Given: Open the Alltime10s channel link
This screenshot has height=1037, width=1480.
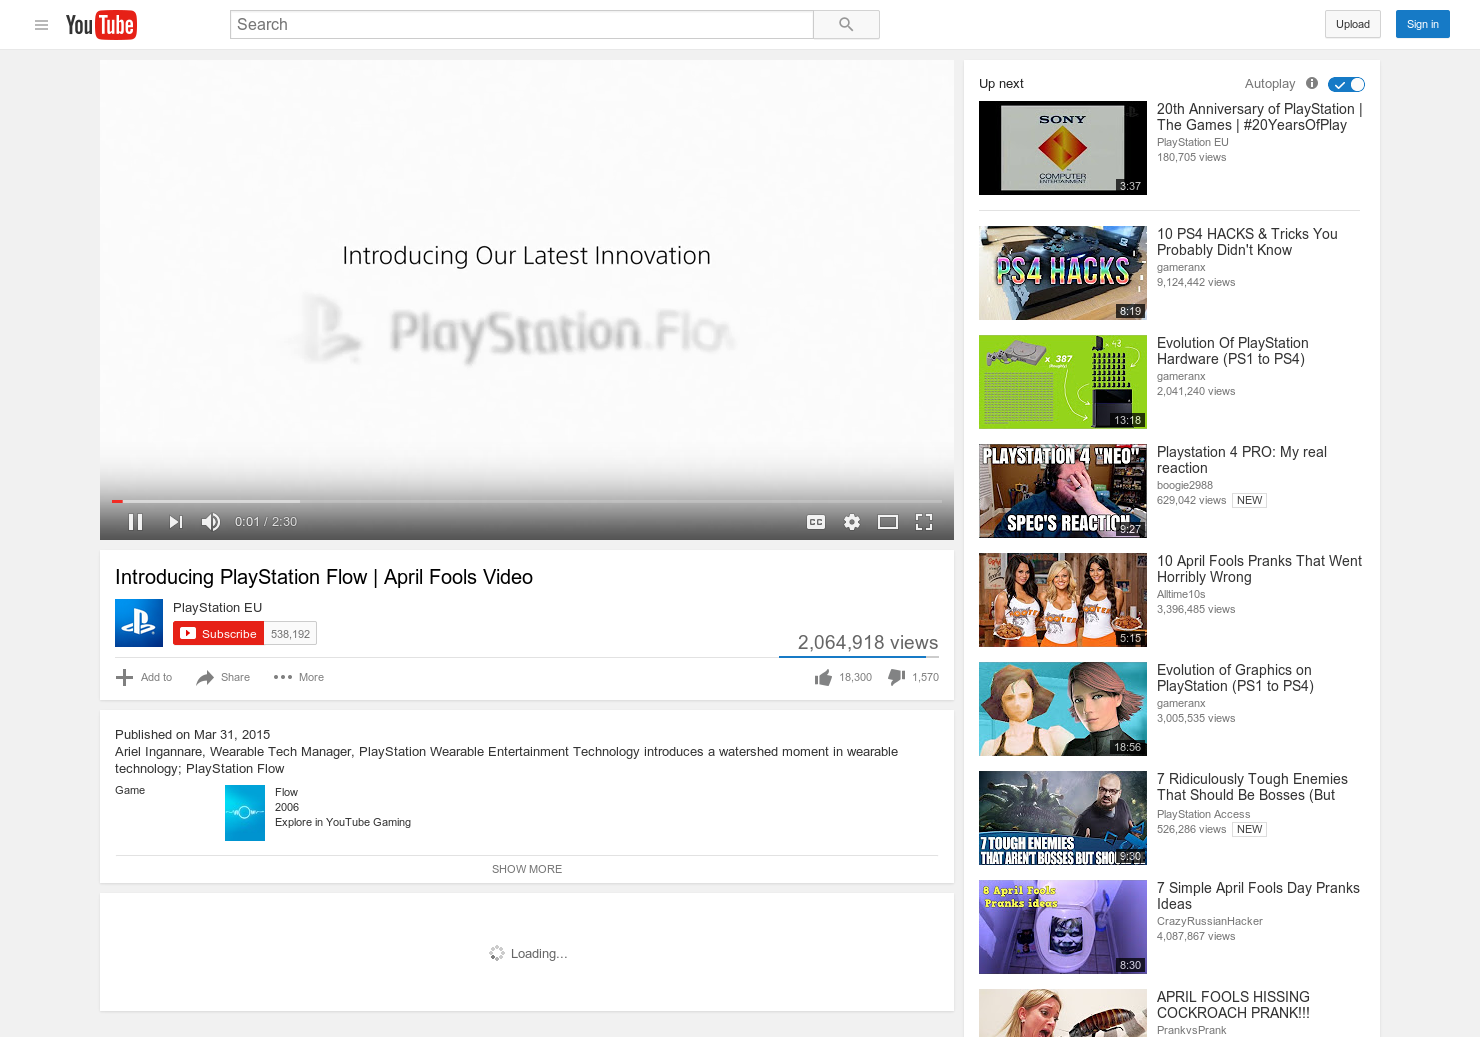Looking at the screenshot, I should [1181, 595].
